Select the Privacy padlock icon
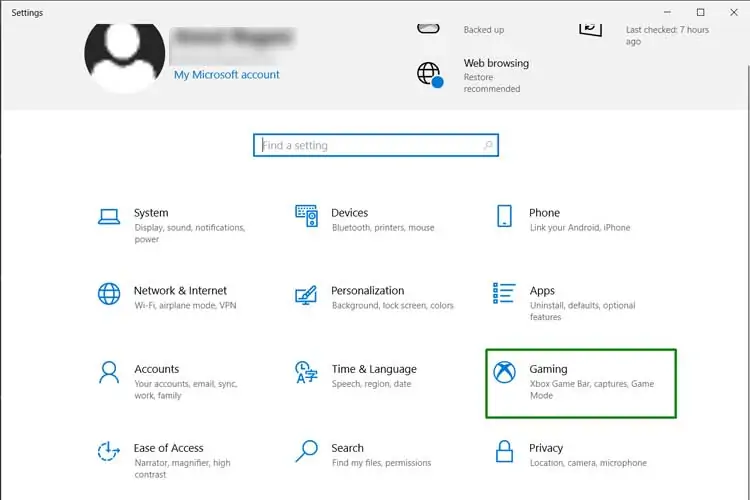This screenshot has height=500, width=750. tap(505, 451)
